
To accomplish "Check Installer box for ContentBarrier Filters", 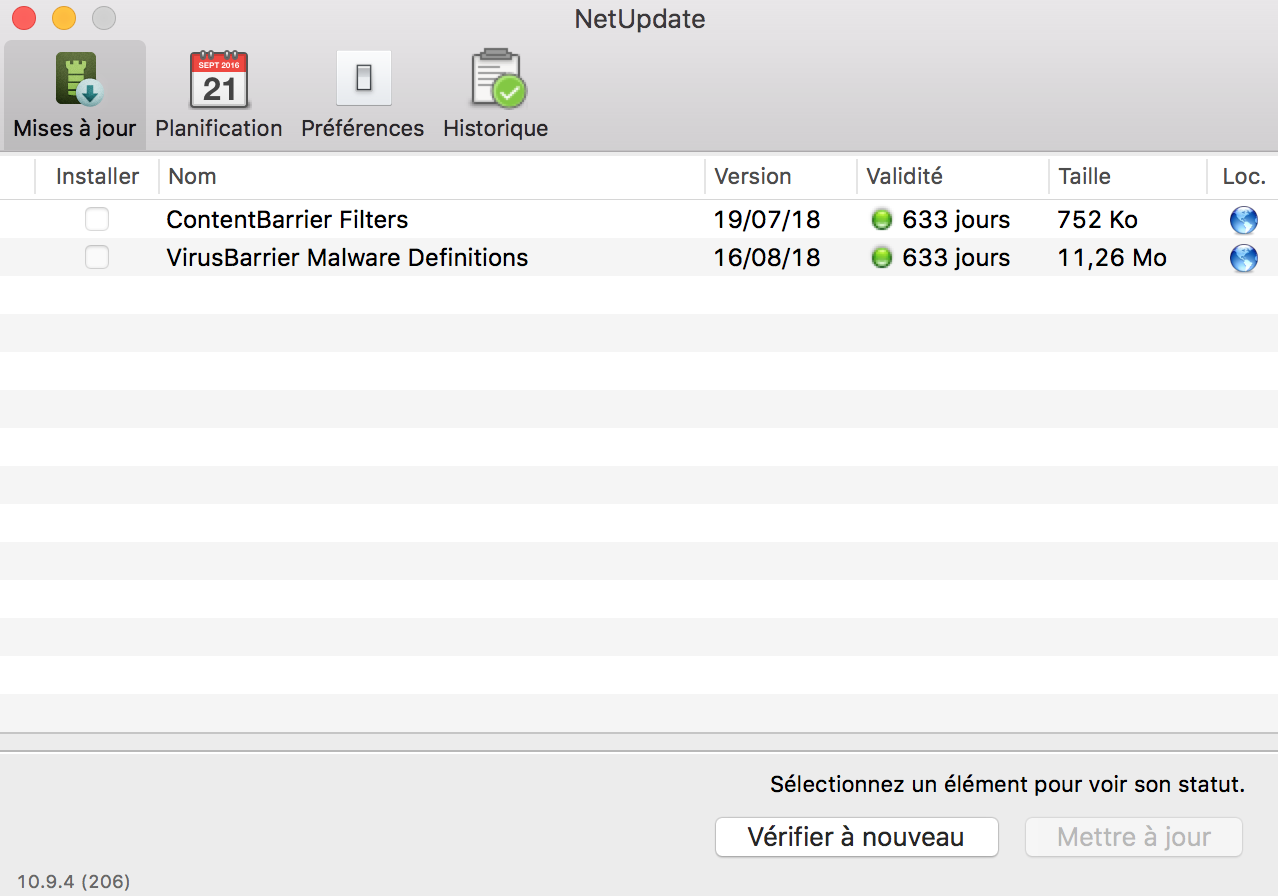I will [97, 219].
